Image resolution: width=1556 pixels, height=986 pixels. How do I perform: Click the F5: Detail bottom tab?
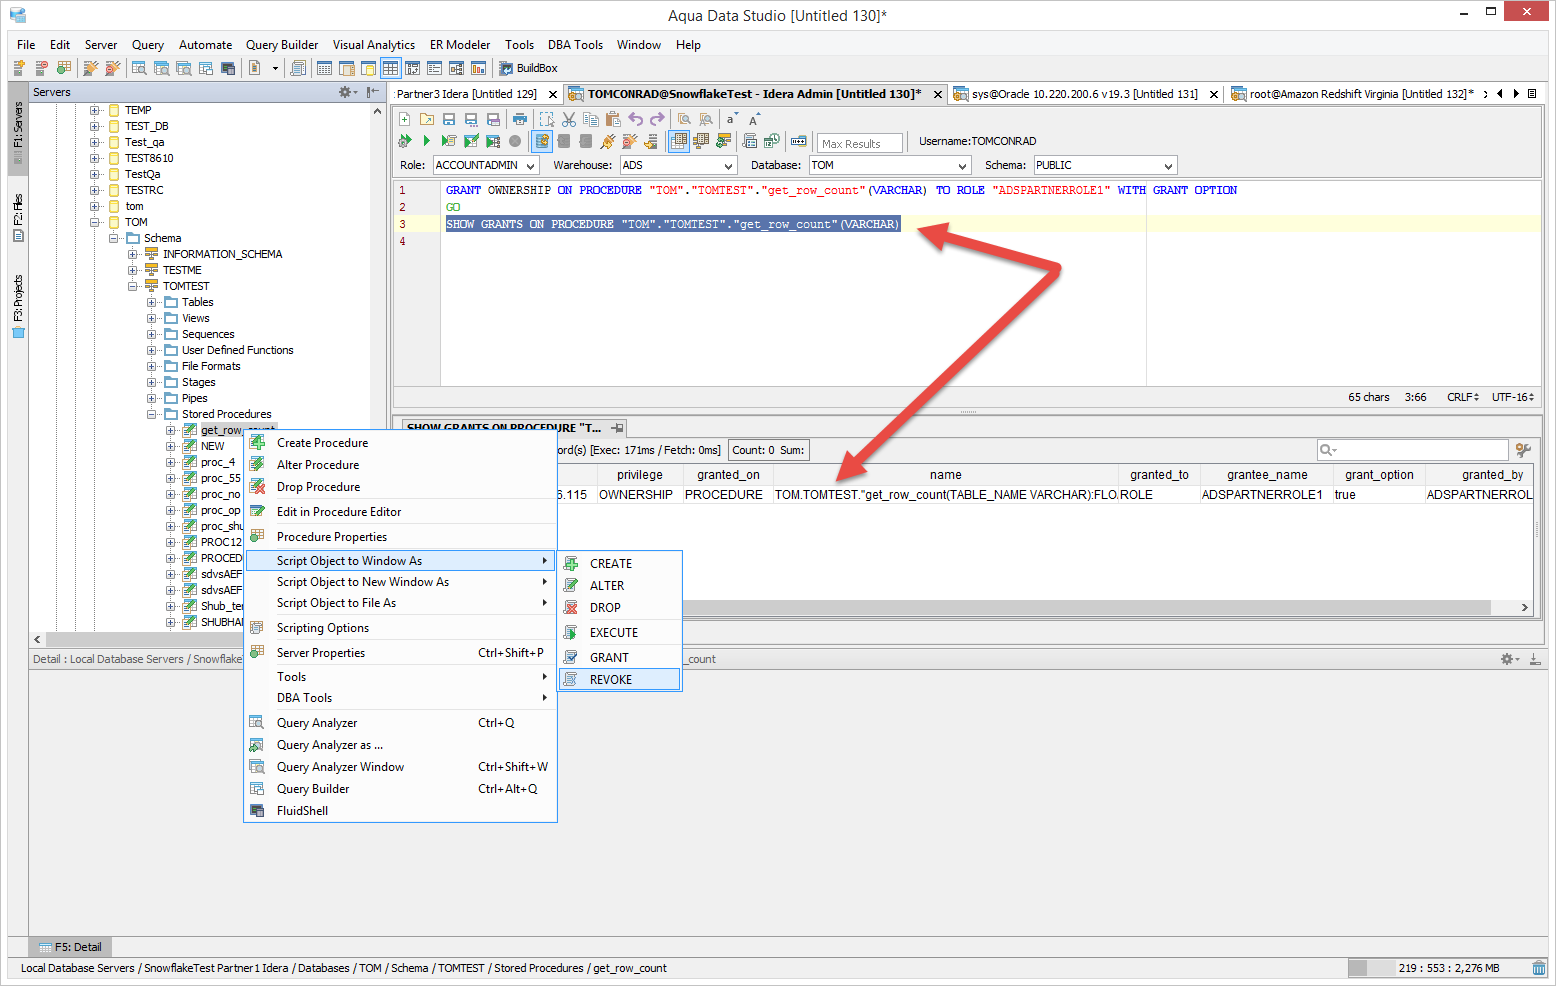[70, 947]
